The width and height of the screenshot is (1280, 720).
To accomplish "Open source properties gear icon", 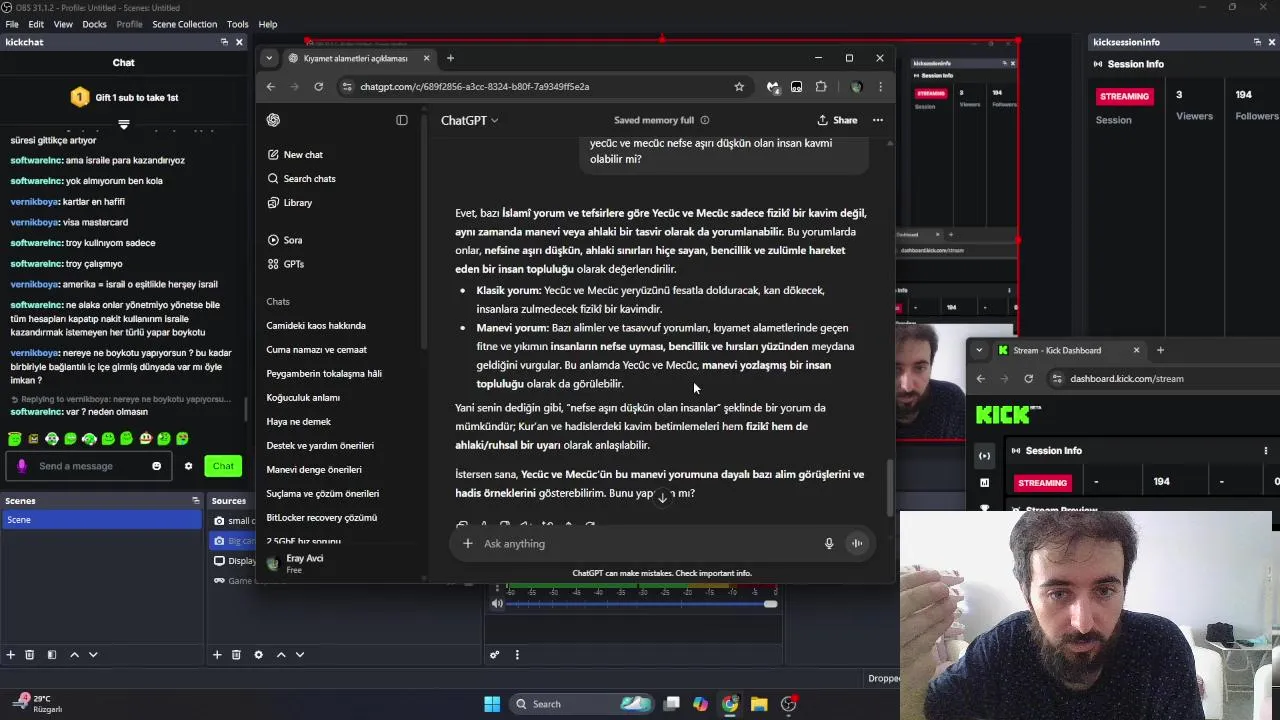I will pyautogui.click(x=258, y=655).
